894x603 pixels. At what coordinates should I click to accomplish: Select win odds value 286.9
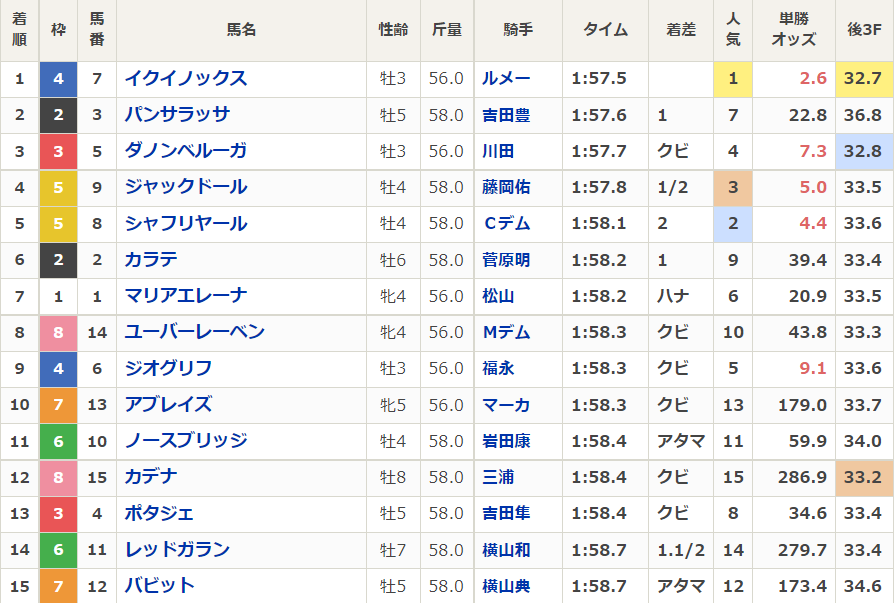pos(802,476)
